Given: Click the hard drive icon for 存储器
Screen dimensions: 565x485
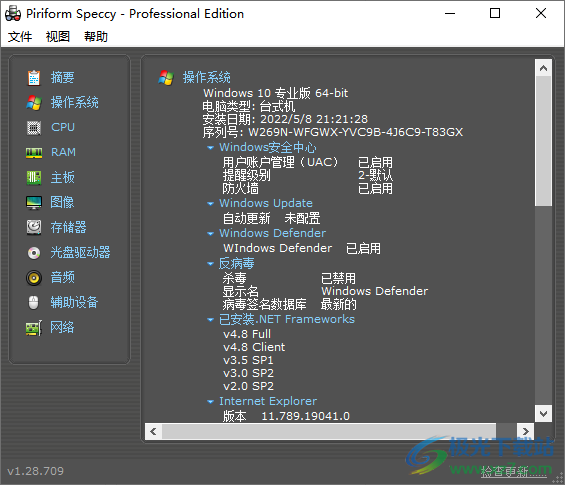Looking at the screenshot, I should click(34, 227).
